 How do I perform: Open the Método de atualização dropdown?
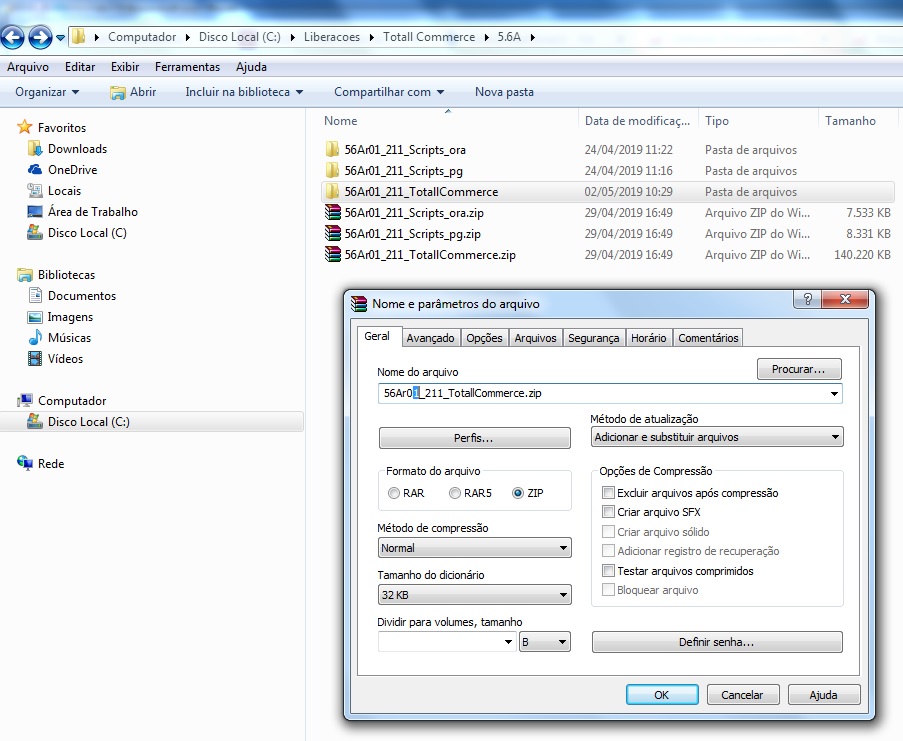(x=717, y=437)
